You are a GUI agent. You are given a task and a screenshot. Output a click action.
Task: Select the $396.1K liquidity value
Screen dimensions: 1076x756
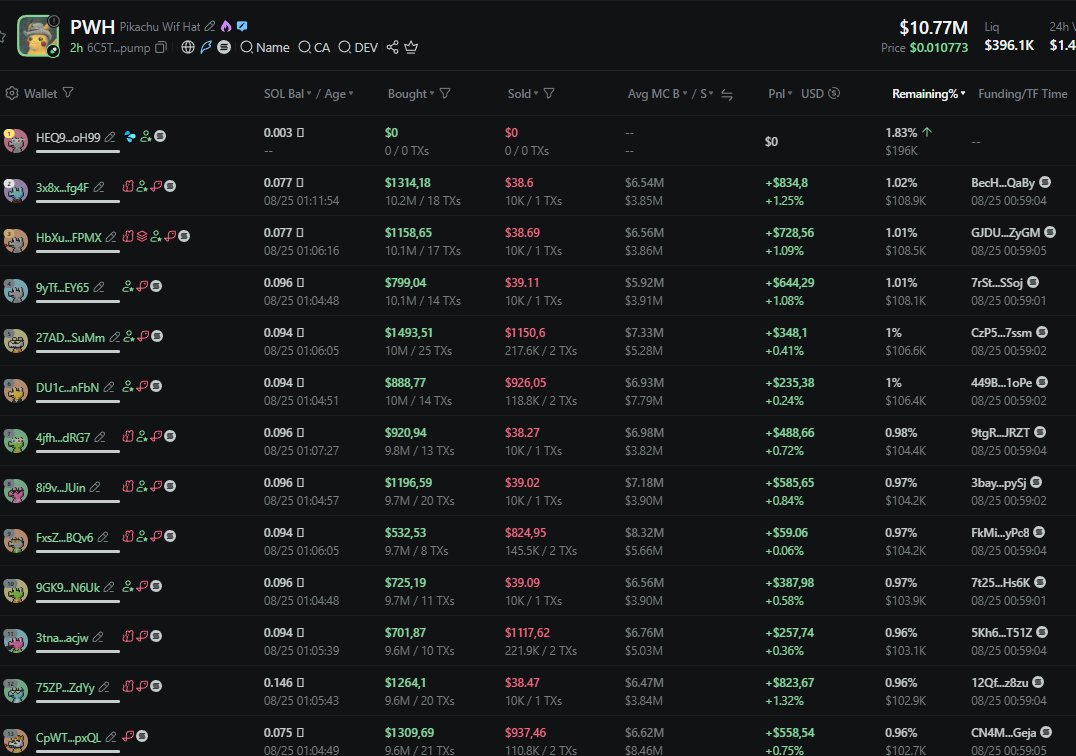1009,45
